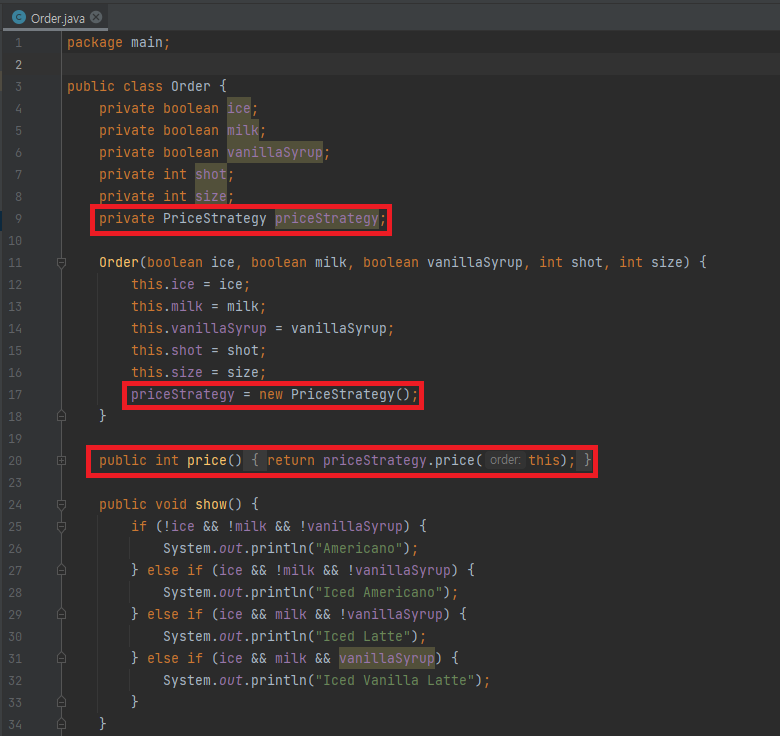Click the 'Order' constructor name on line 11
Screen dimensions: 780x736
click(x=119, y=262)
